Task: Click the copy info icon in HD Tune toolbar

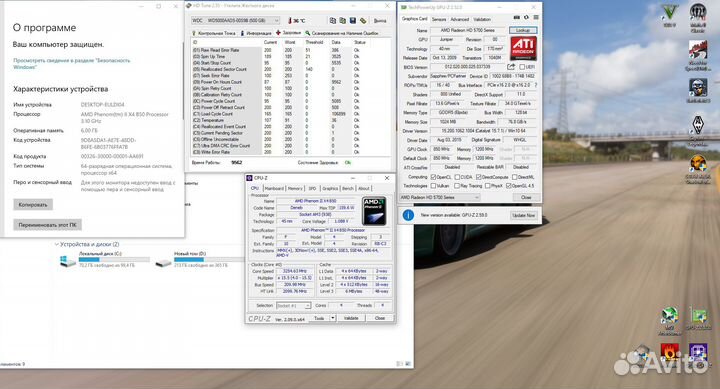Action: coord(332,21)
